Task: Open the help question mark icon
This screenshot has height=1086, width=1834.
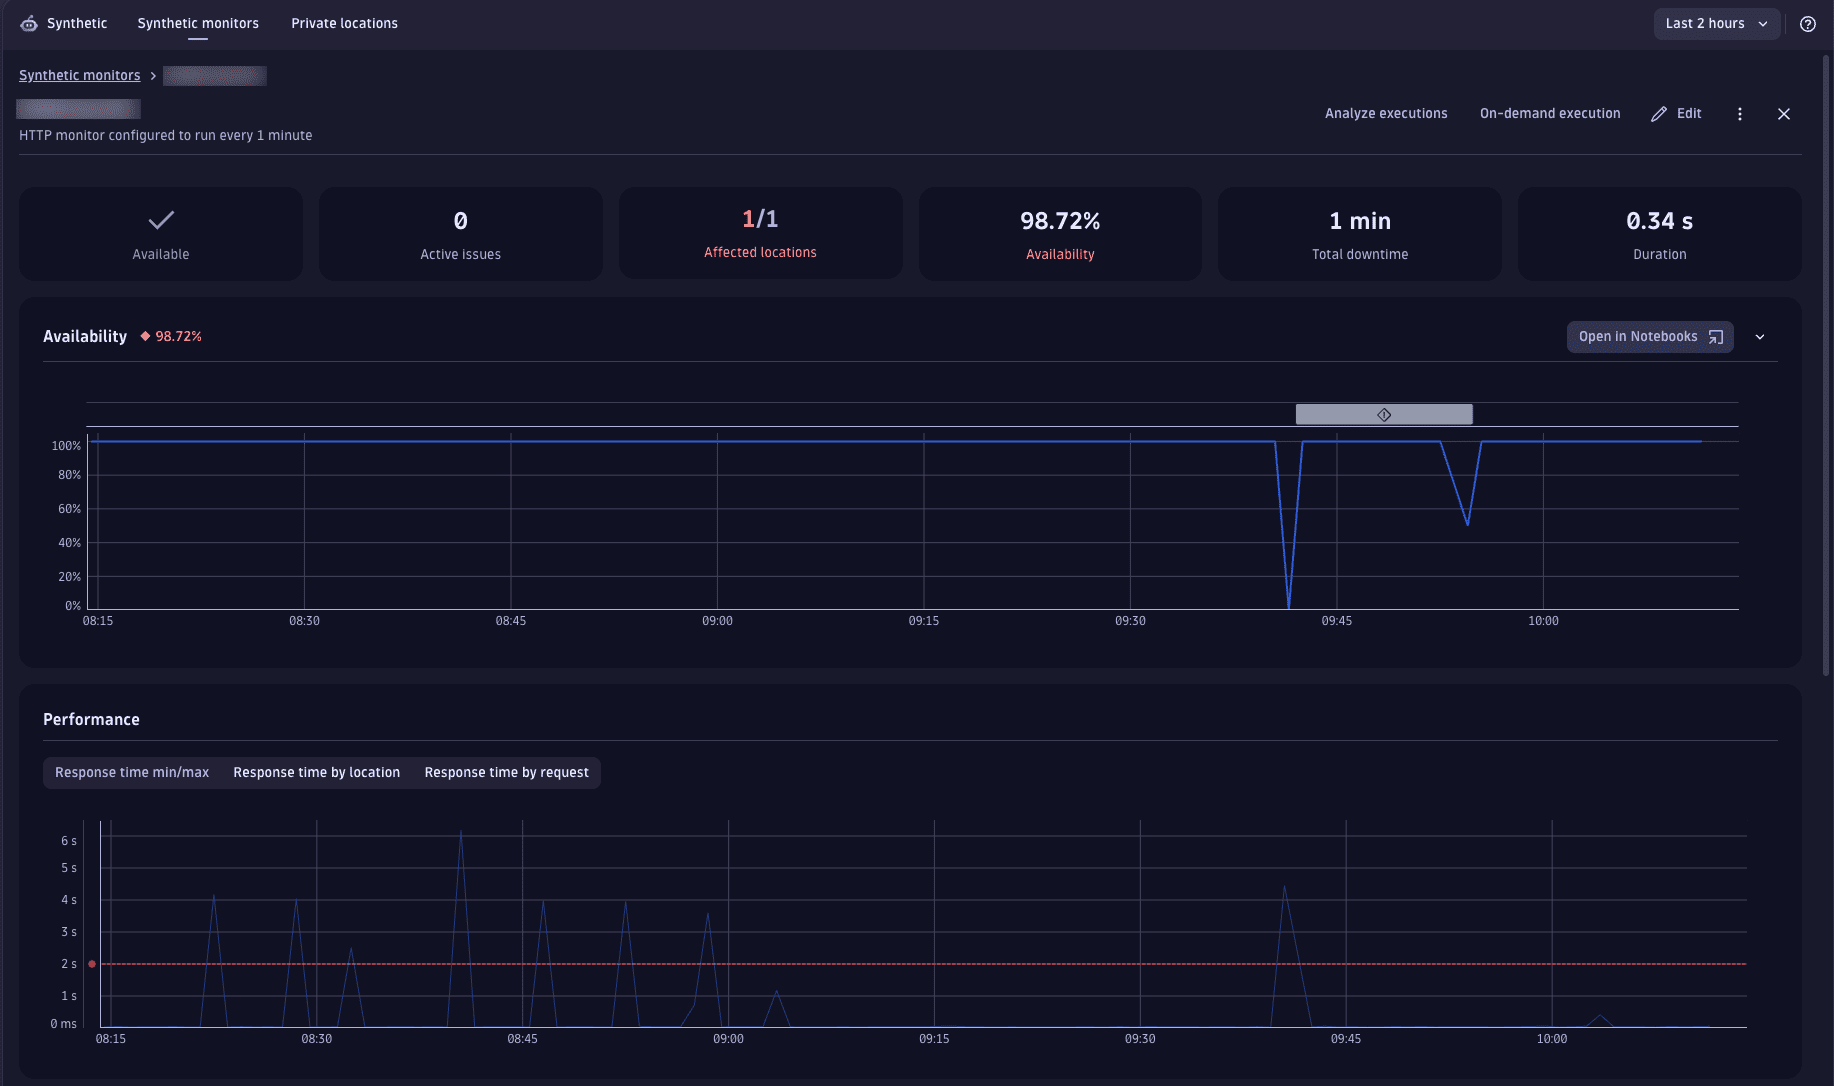Action: (x=1808, y=24)
